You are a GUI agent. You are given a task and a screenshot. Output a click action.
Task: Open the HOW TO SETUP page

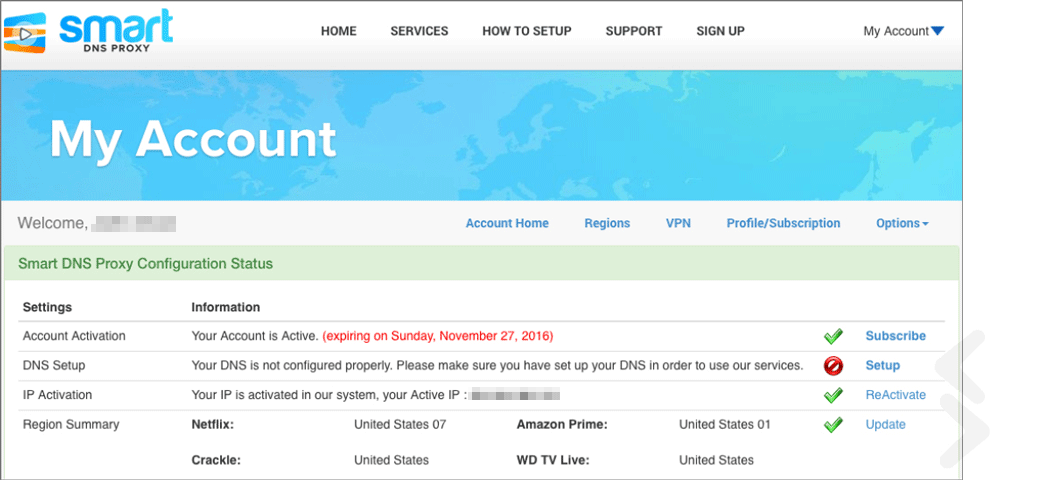[x=527, y=31]
